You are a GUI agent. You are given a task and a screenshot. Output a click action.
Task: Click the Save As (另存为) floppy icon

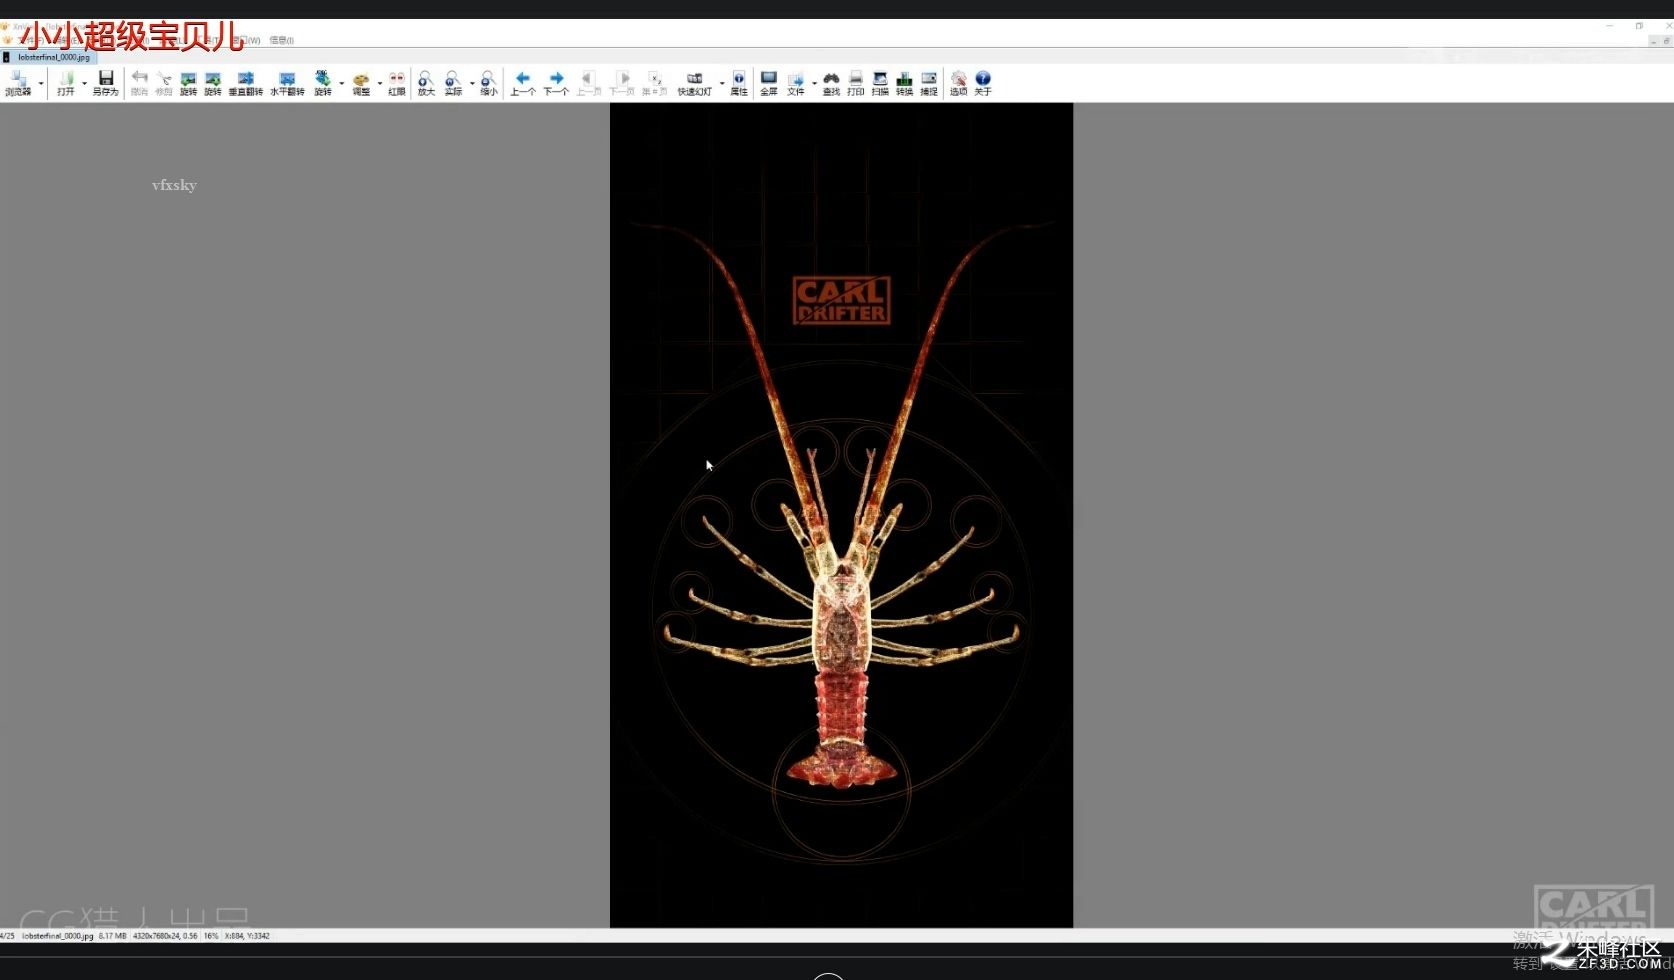pos(105,83)
